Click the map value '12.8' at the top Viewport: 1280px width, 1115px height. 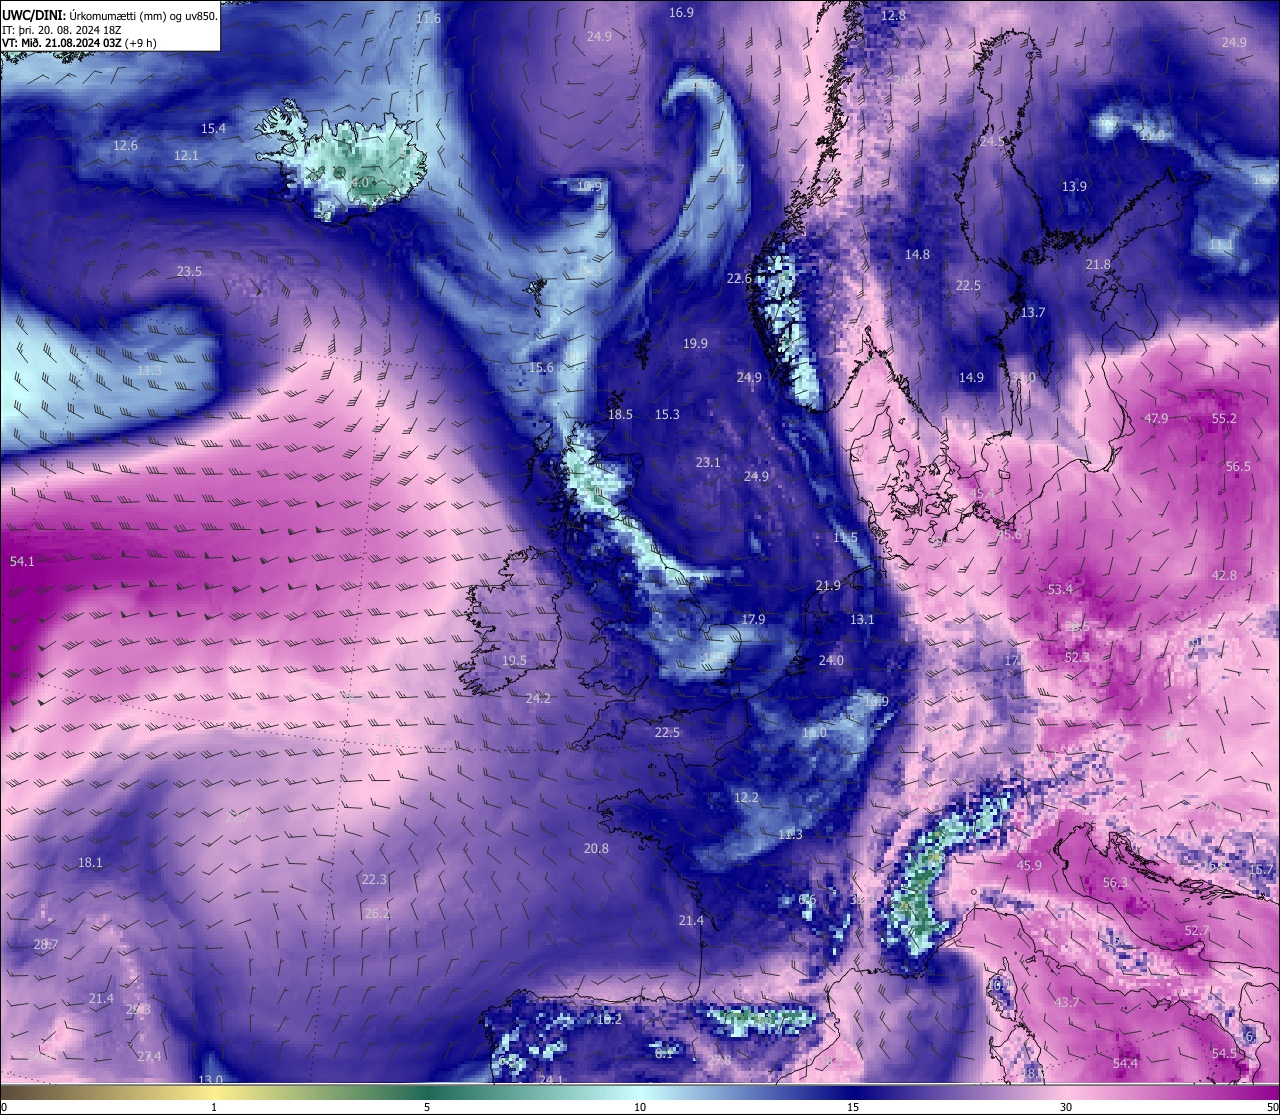pos(893,16)
